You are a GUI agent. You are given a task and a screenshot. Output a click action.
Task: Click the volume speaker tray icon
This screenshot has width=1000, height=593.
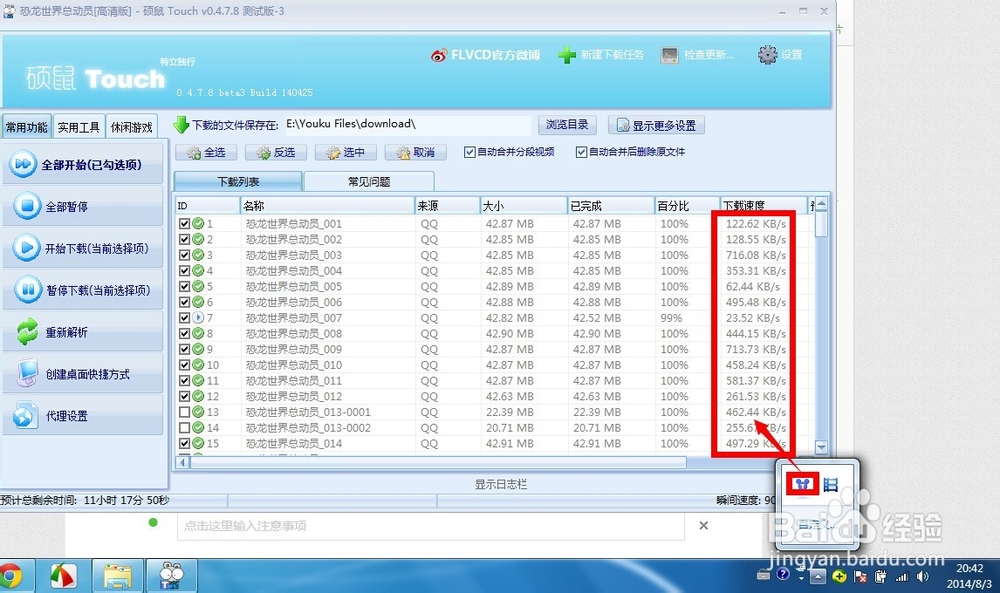(922, 576)
